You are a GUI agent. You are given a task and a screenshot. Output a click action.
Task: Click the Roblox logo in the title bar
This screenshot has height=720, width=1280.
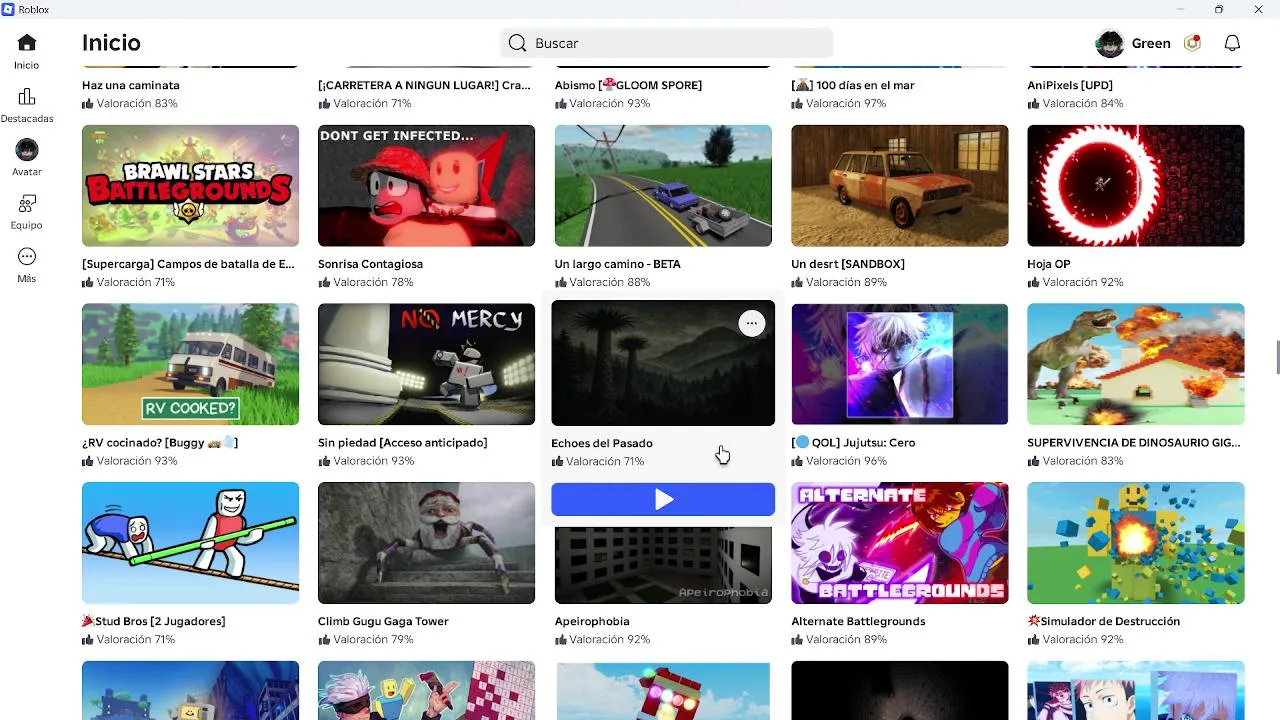pyautogui.click(x=8, y=9)
